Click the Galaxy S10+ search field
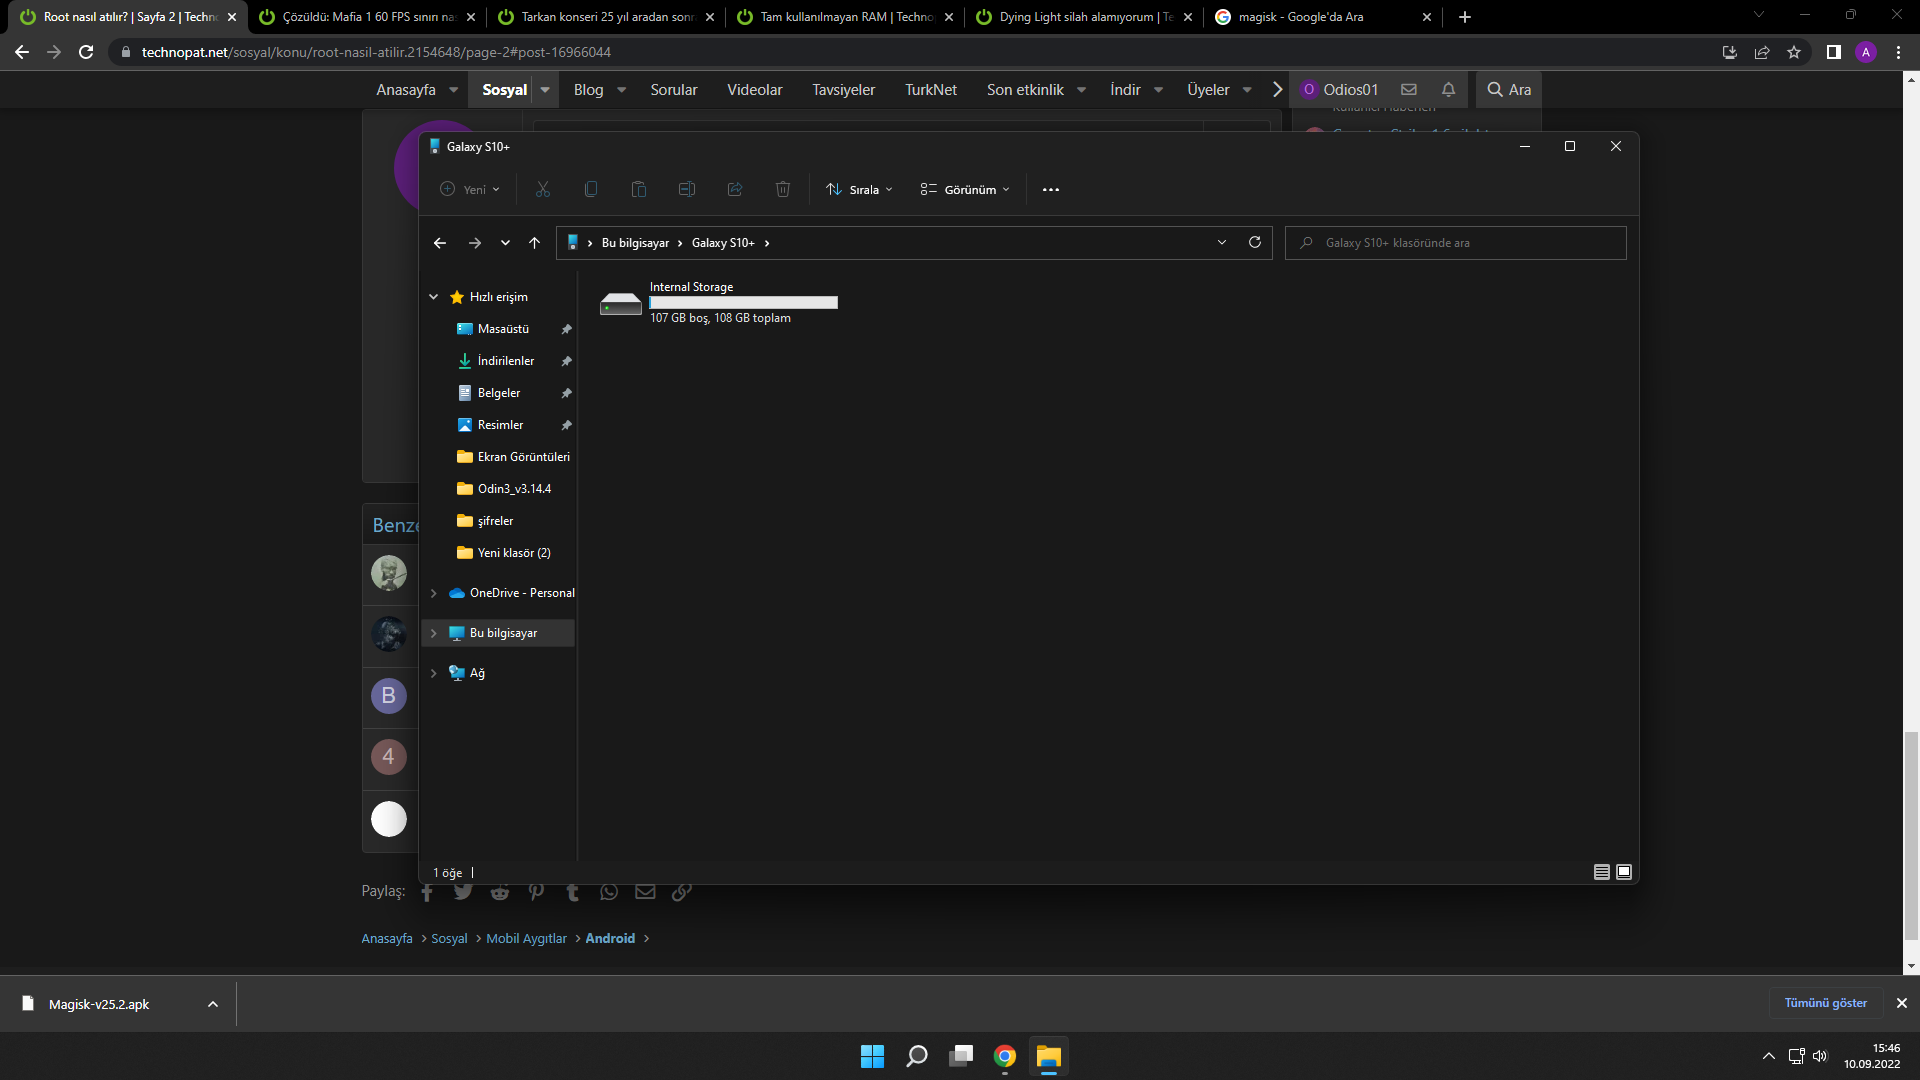The width and height of the screenshot is (1920, 1080). [x=1455, y=243]
